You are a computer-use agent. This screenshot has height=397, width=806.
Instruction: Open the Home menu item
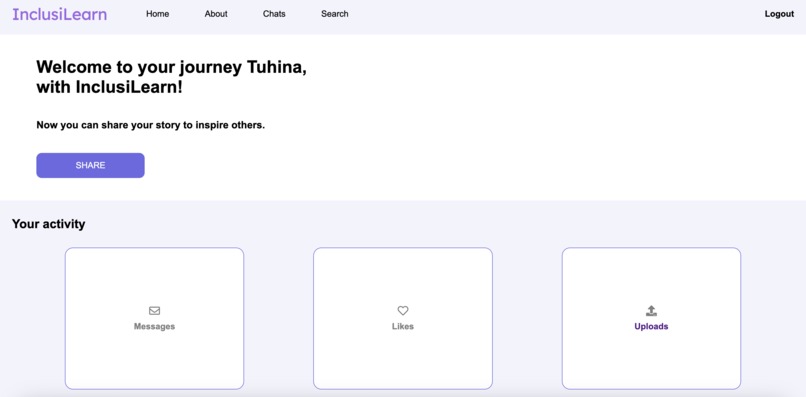[x=157, y=14]
